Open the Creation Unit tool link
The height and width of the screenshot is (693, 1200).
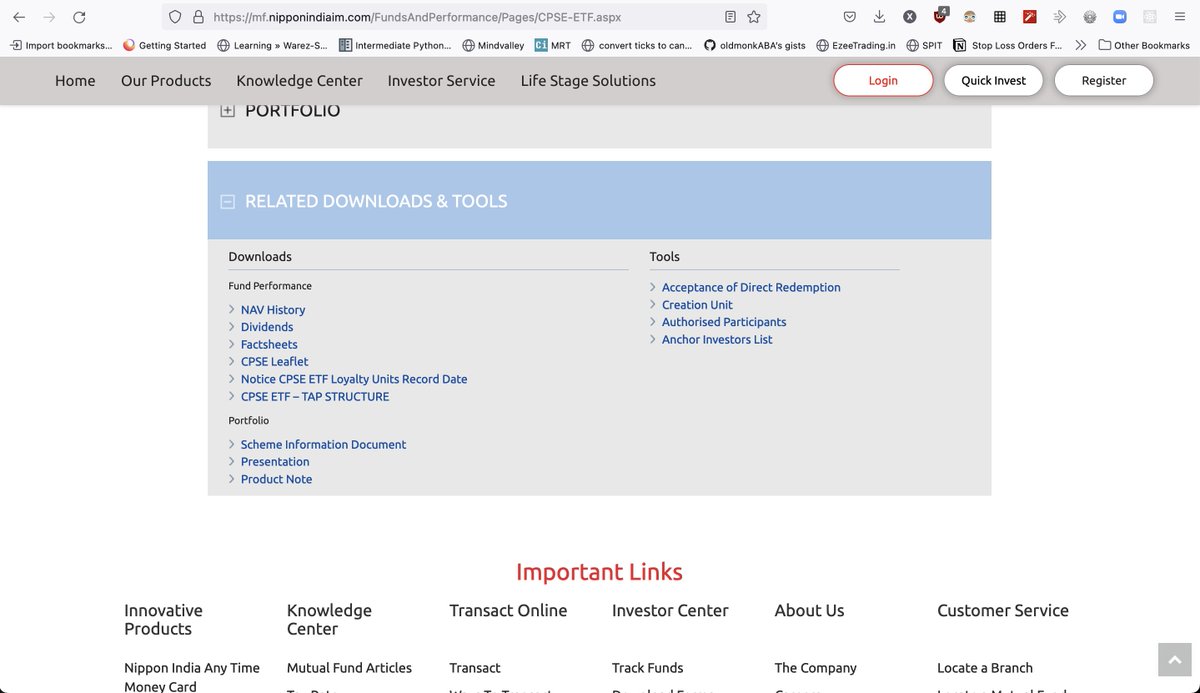pos(697,305)
